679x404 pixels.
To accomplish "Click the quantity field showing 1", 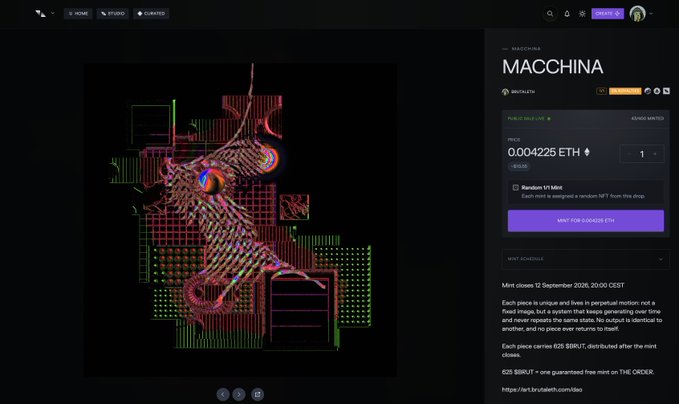I will tap(642, 154).
